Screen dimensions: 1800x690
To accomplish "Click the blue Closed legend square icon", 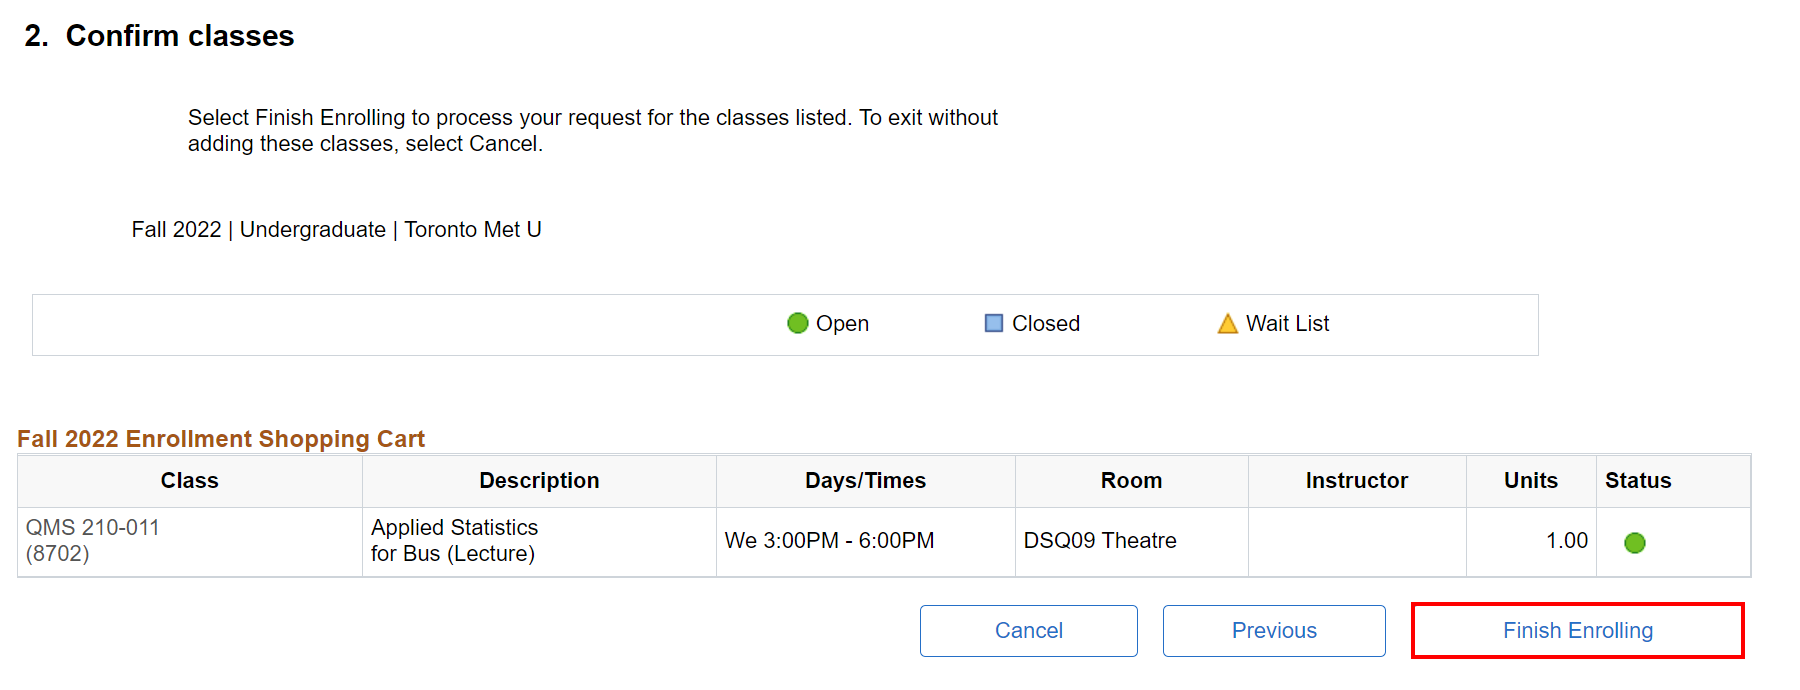I will coord(993,323).
